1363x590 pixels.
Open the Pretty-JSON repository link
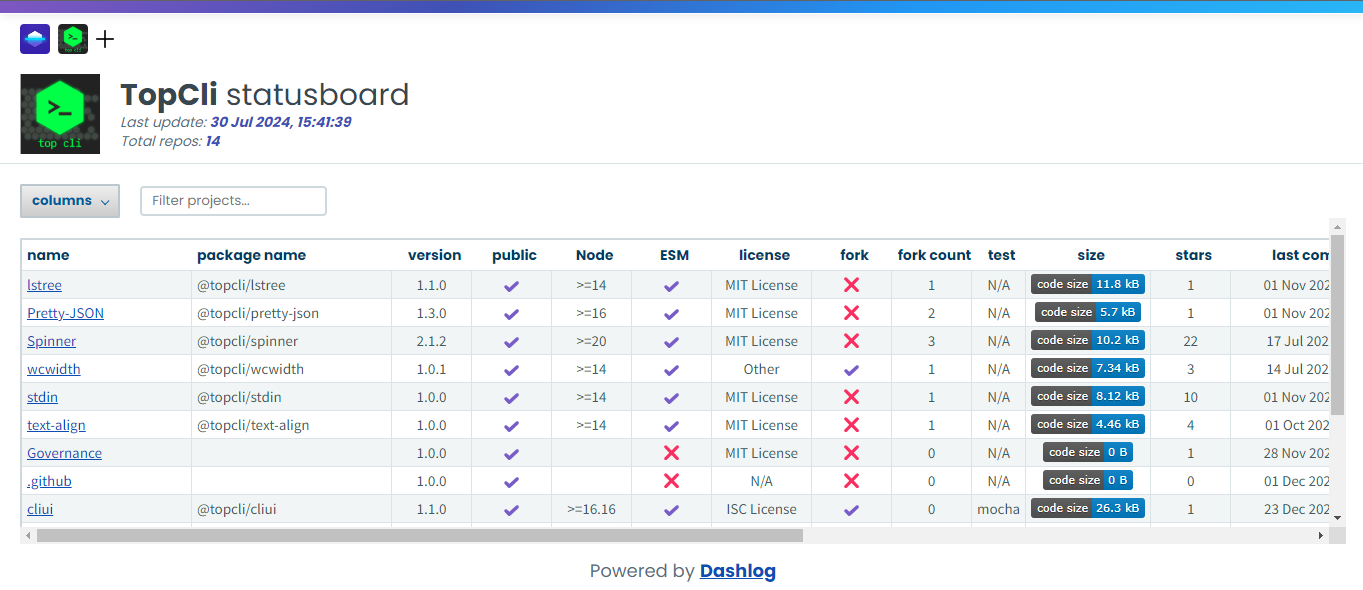click(65, 313)
